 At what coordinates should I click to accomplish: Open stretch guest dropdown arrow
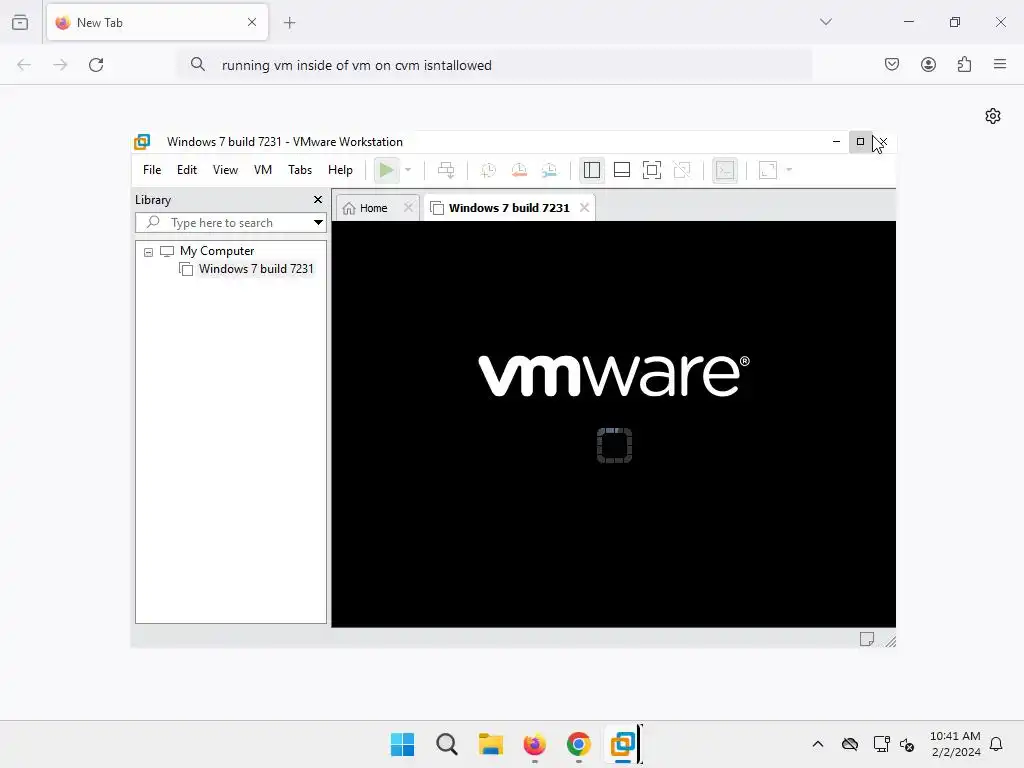tap(789, 170)
